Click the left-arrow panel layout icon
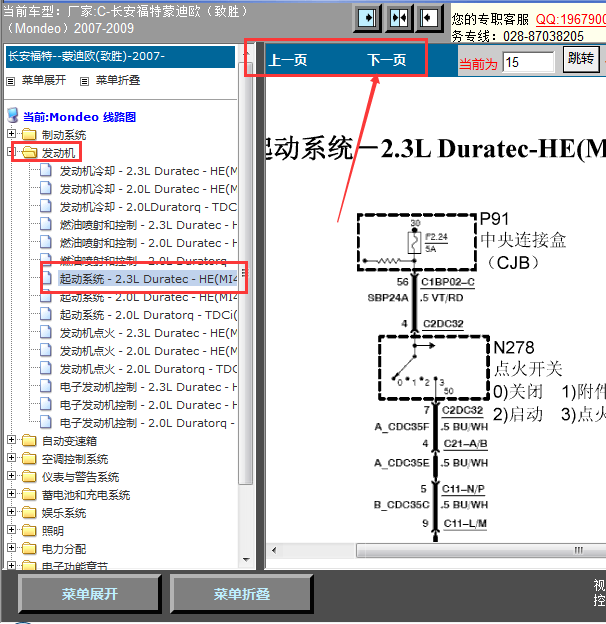 pos(429,18)
